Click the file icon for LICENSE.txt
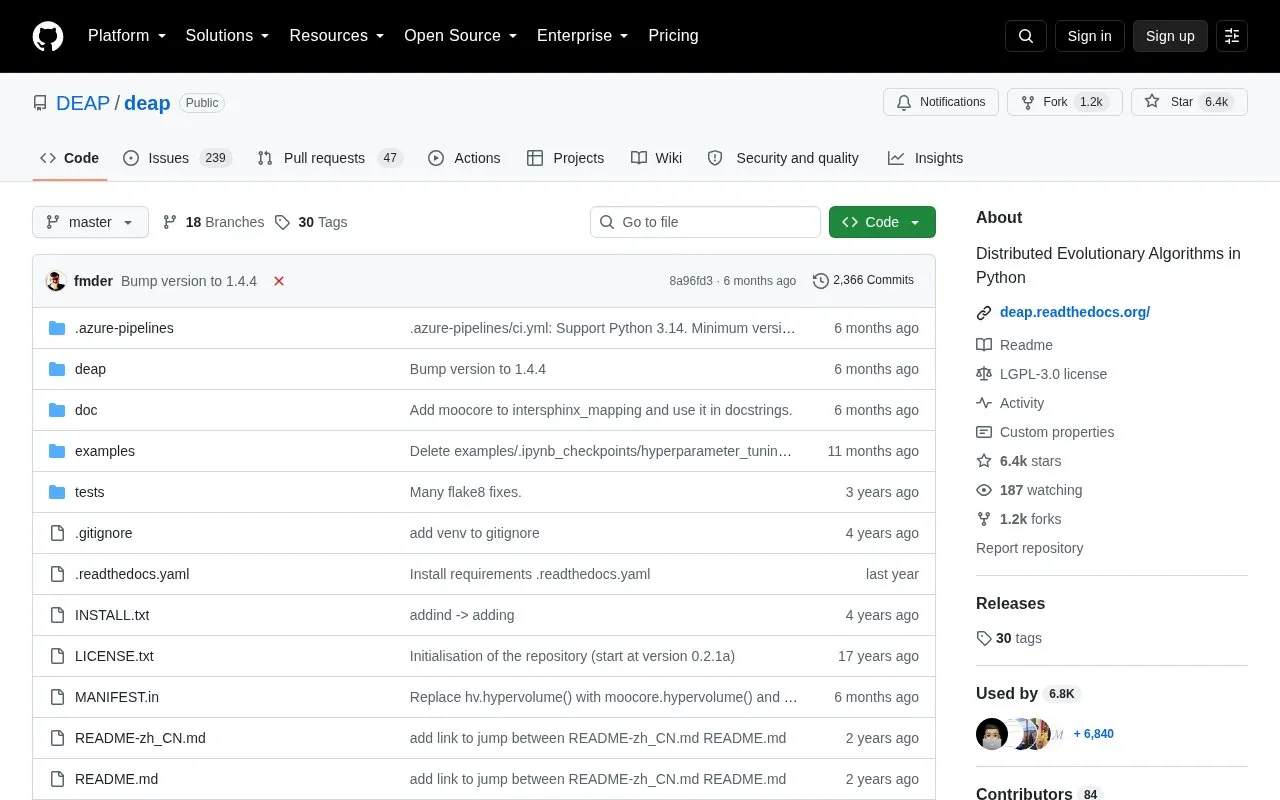 coord(57,656)
